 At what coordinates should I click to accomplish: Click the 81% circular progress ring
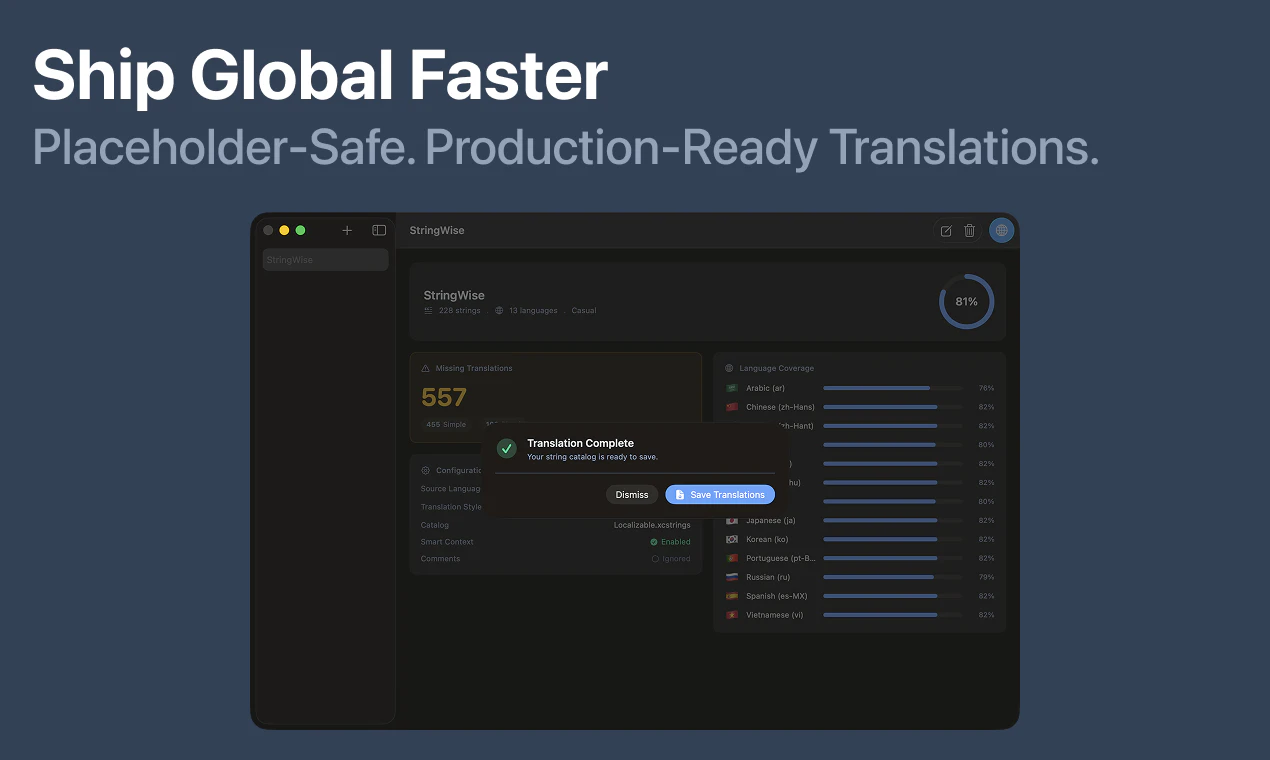(x=966, y=301)
